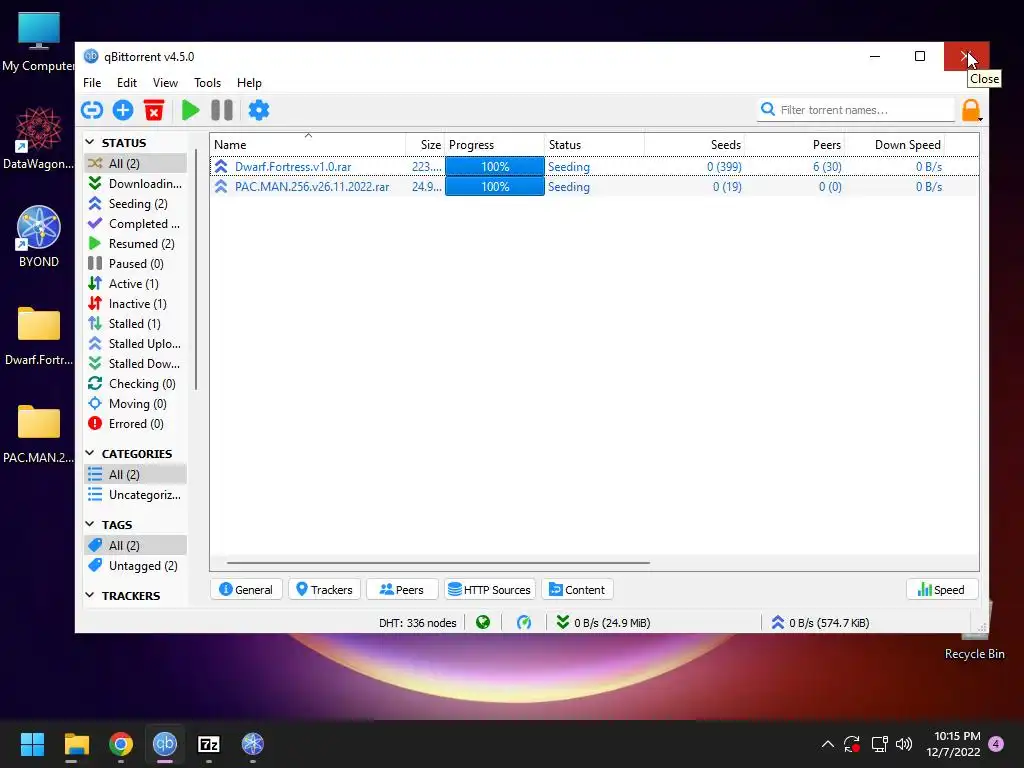The height and width of the screenshot is (768, 1024).
Task: Collapse the STATUS section
Action: [x=90, y=142]
